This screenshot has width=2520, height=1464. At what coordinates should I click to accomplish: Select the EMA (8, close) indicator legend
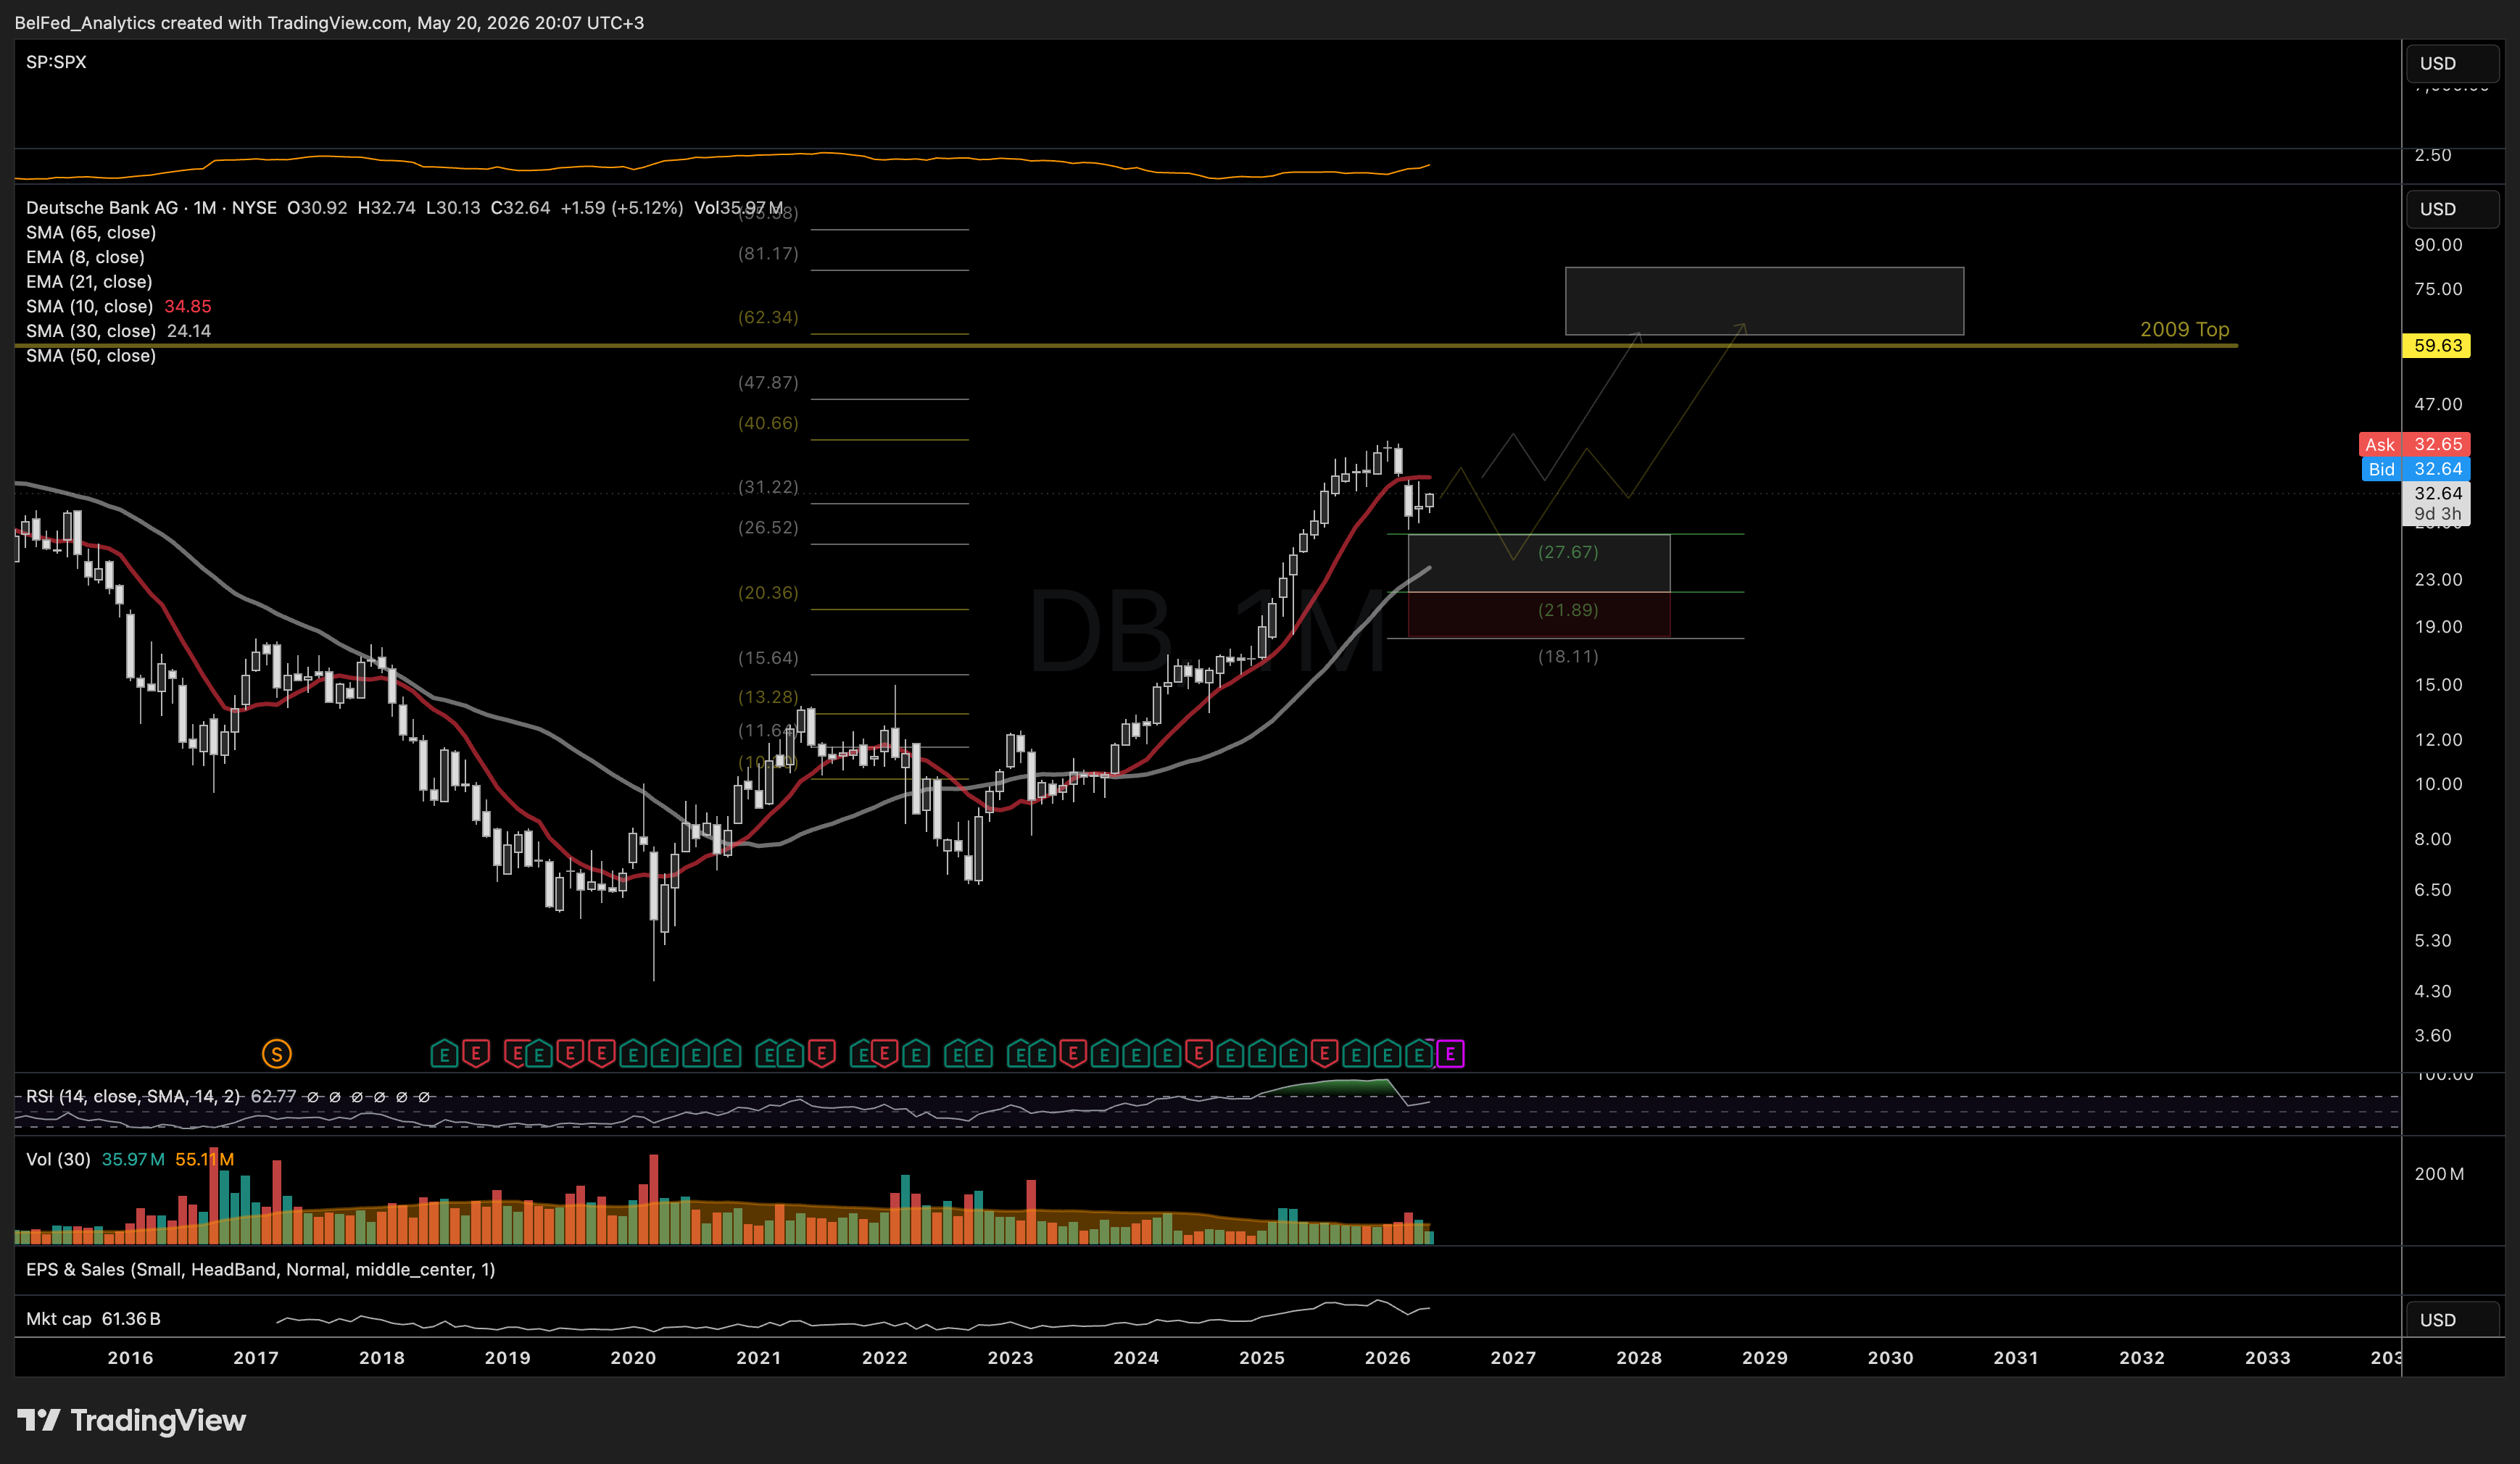pos(85,257)
